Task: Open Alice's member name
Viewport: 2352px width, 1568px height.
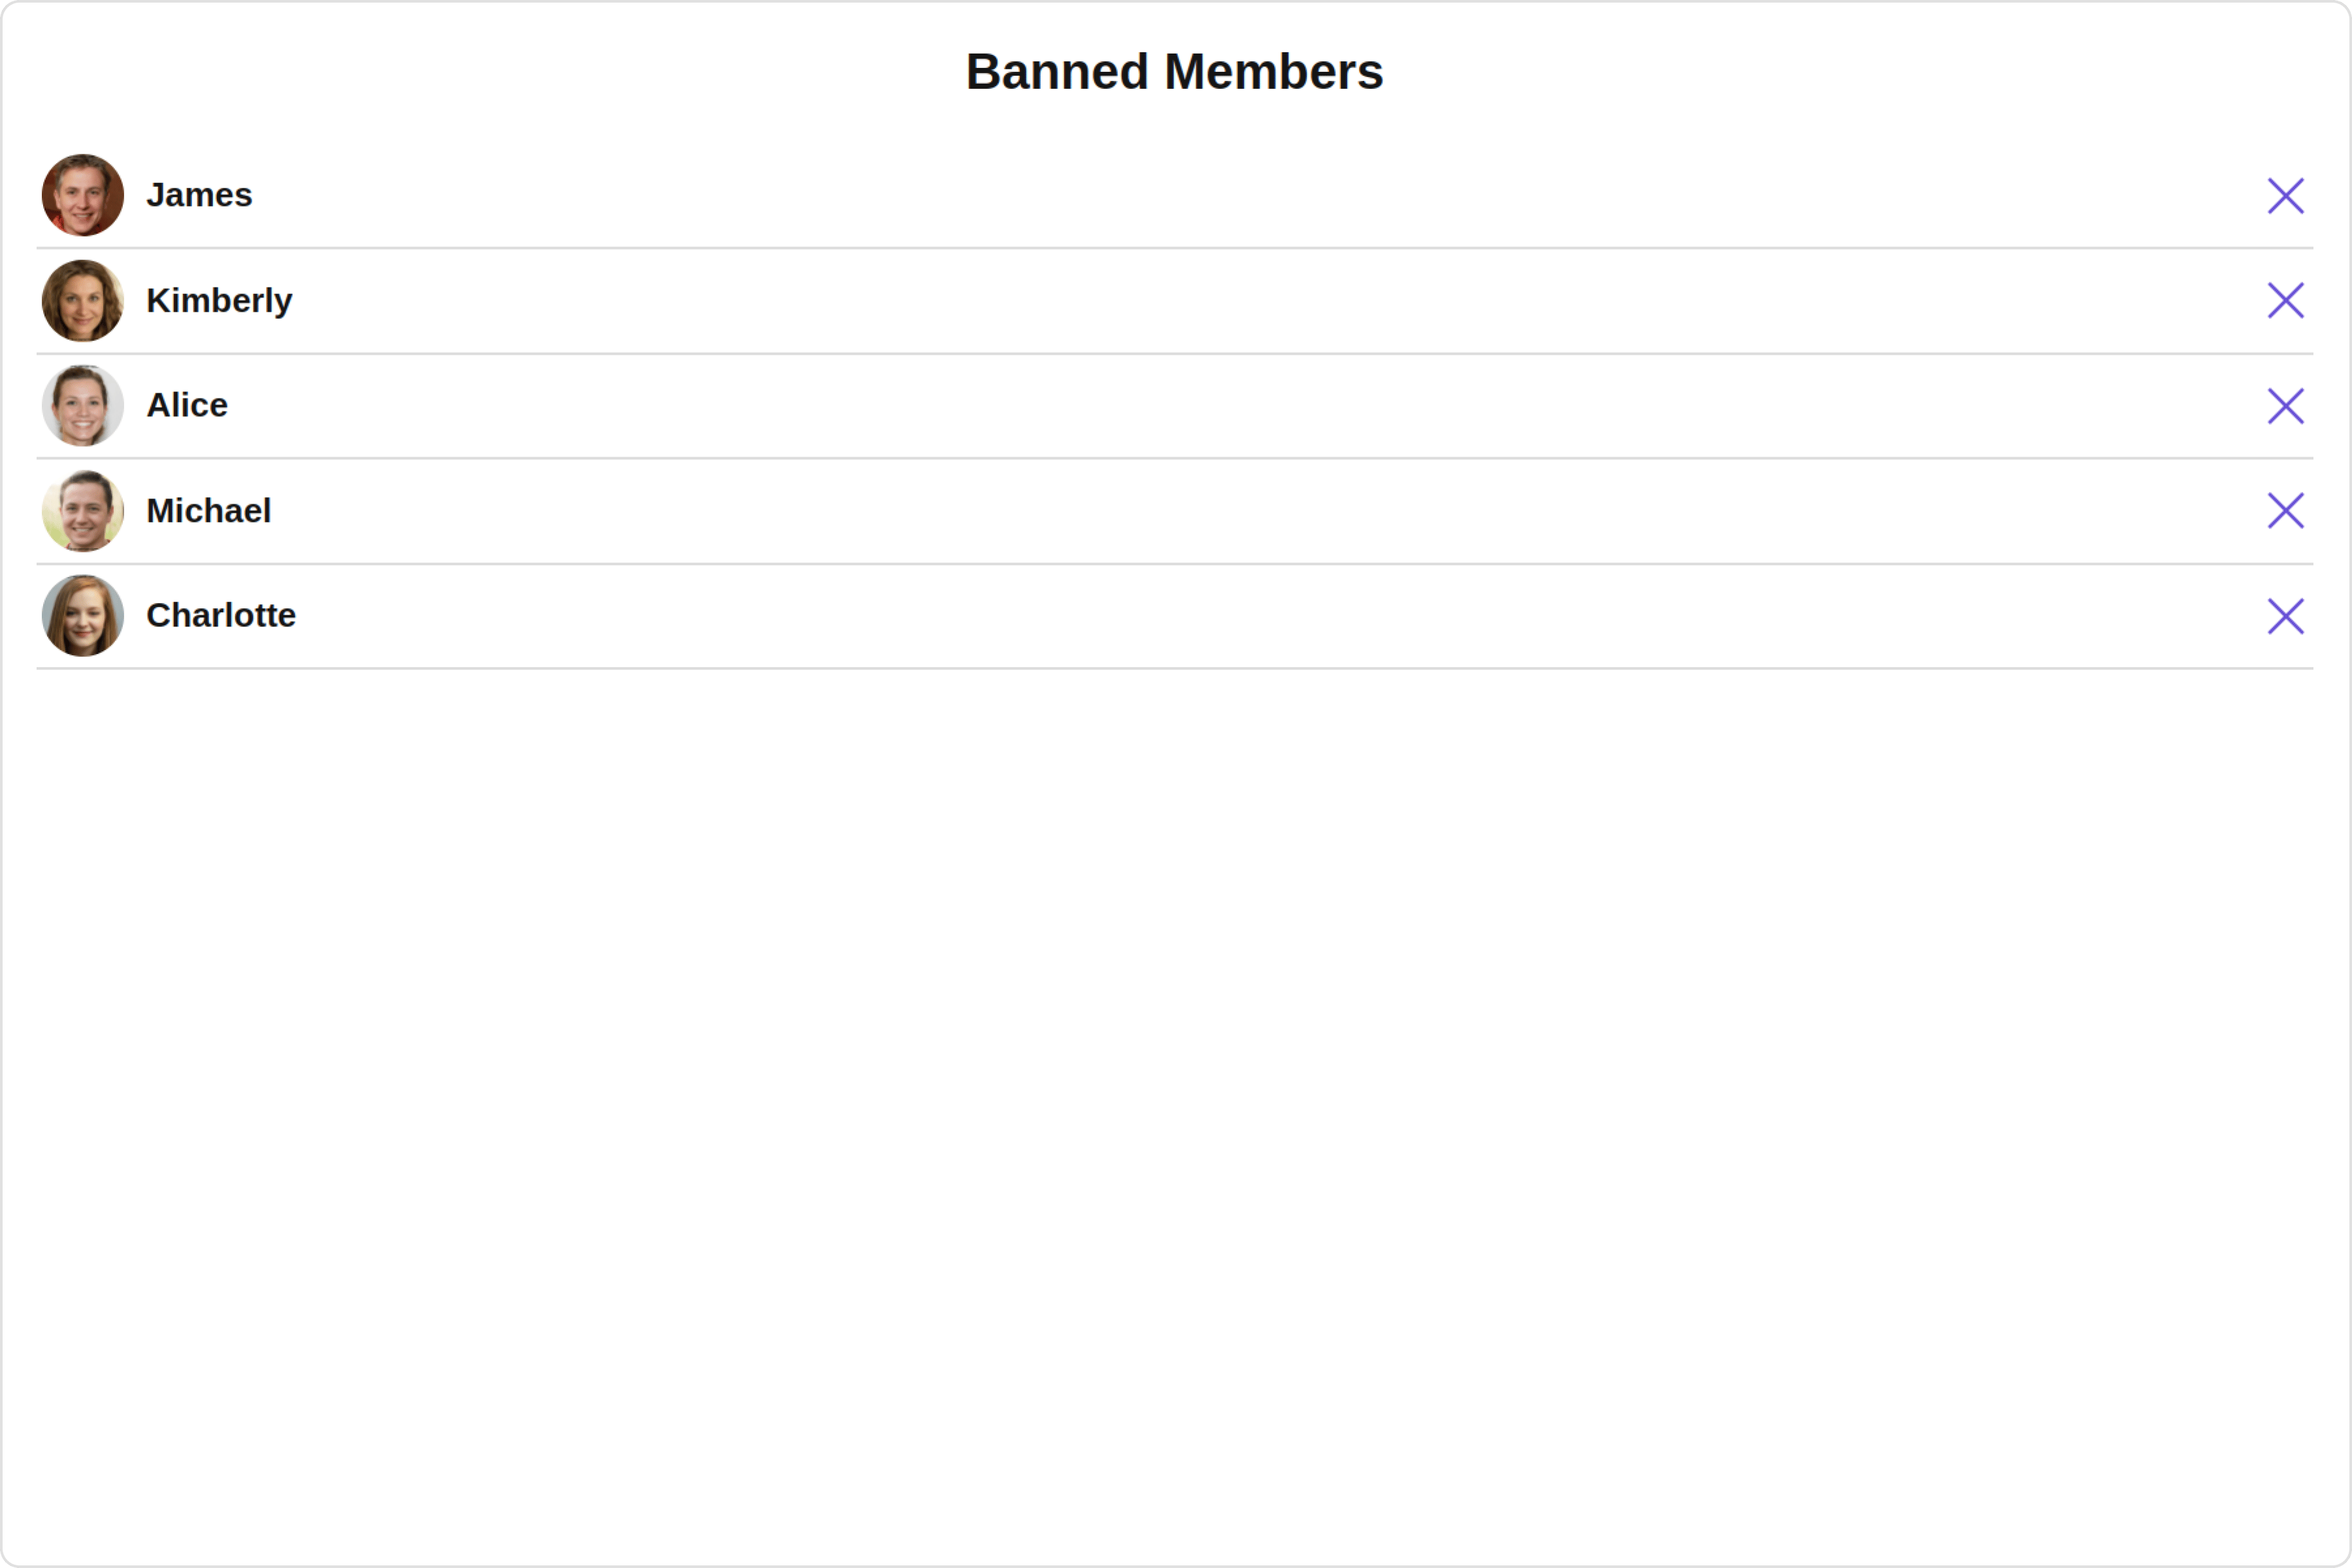Action: [x=187, y=405]
